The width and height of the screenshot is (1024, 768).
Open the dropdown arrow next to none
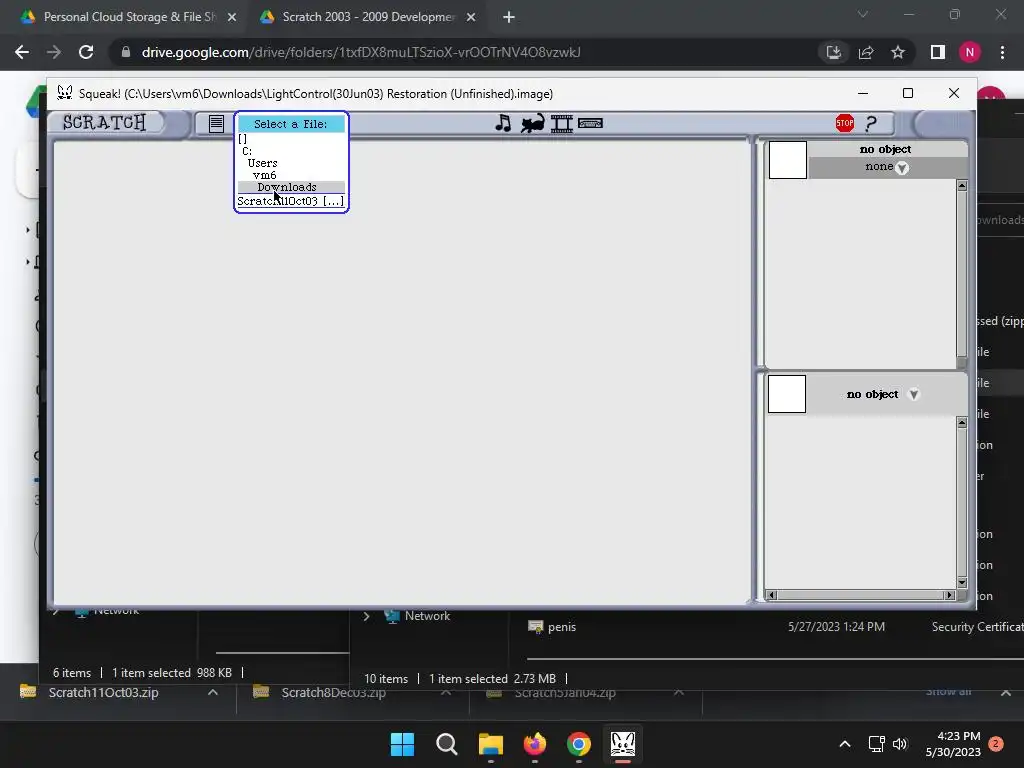coord(902,168)
